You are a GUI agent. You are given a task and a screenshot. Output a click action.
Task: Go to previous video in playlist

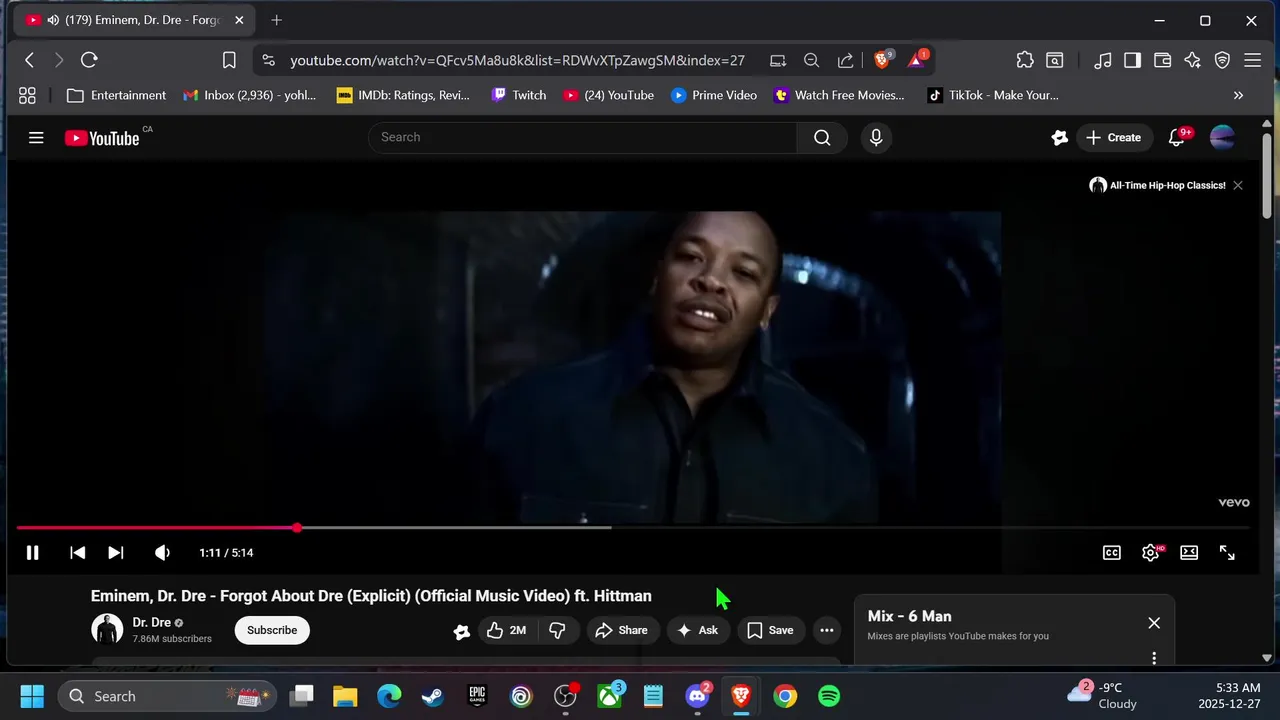[77, 552]
